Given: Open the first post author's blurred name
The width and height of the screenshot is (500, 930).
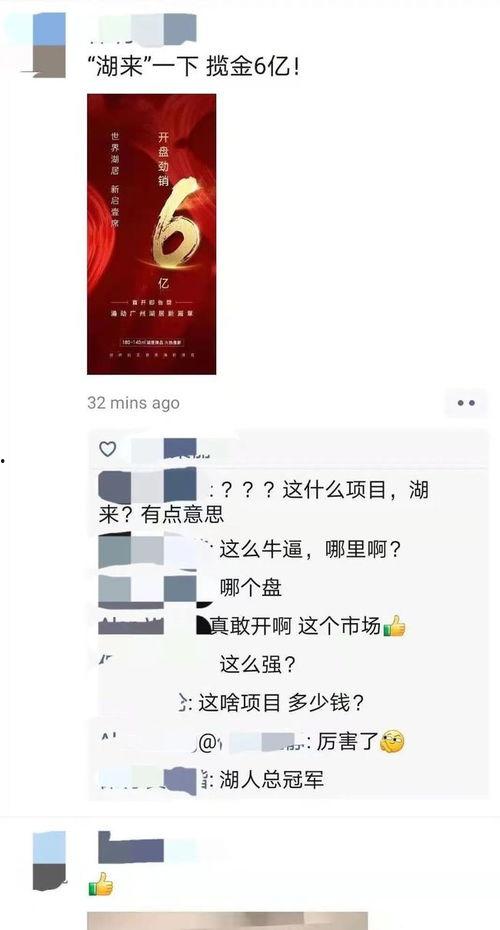Looking at the screenshot, I should (x=142, y=28).
